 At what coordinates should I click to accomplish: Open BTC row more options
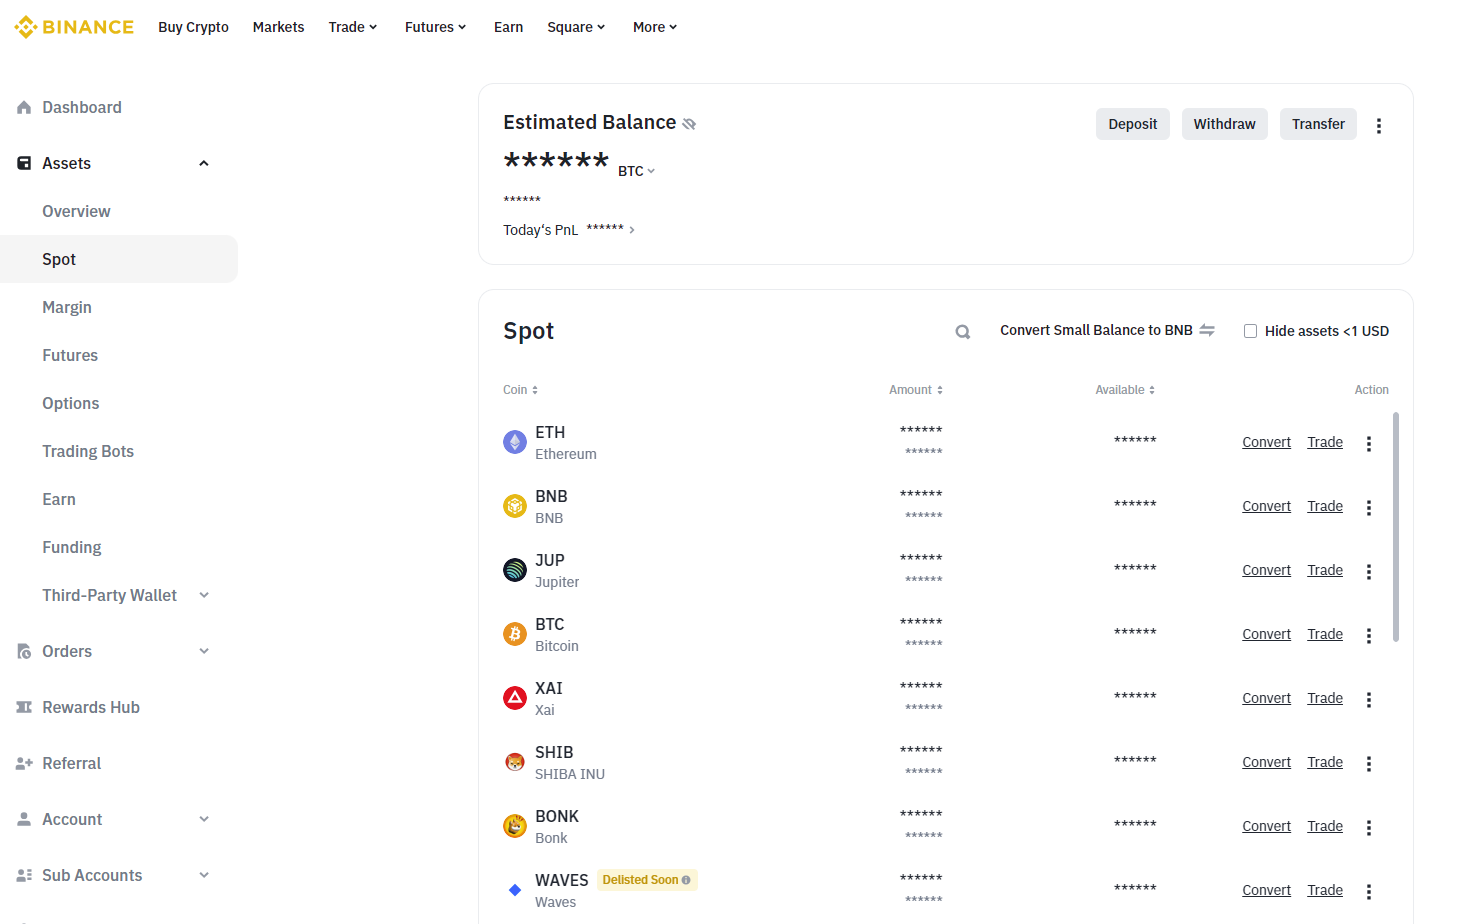coord(1369,636)
